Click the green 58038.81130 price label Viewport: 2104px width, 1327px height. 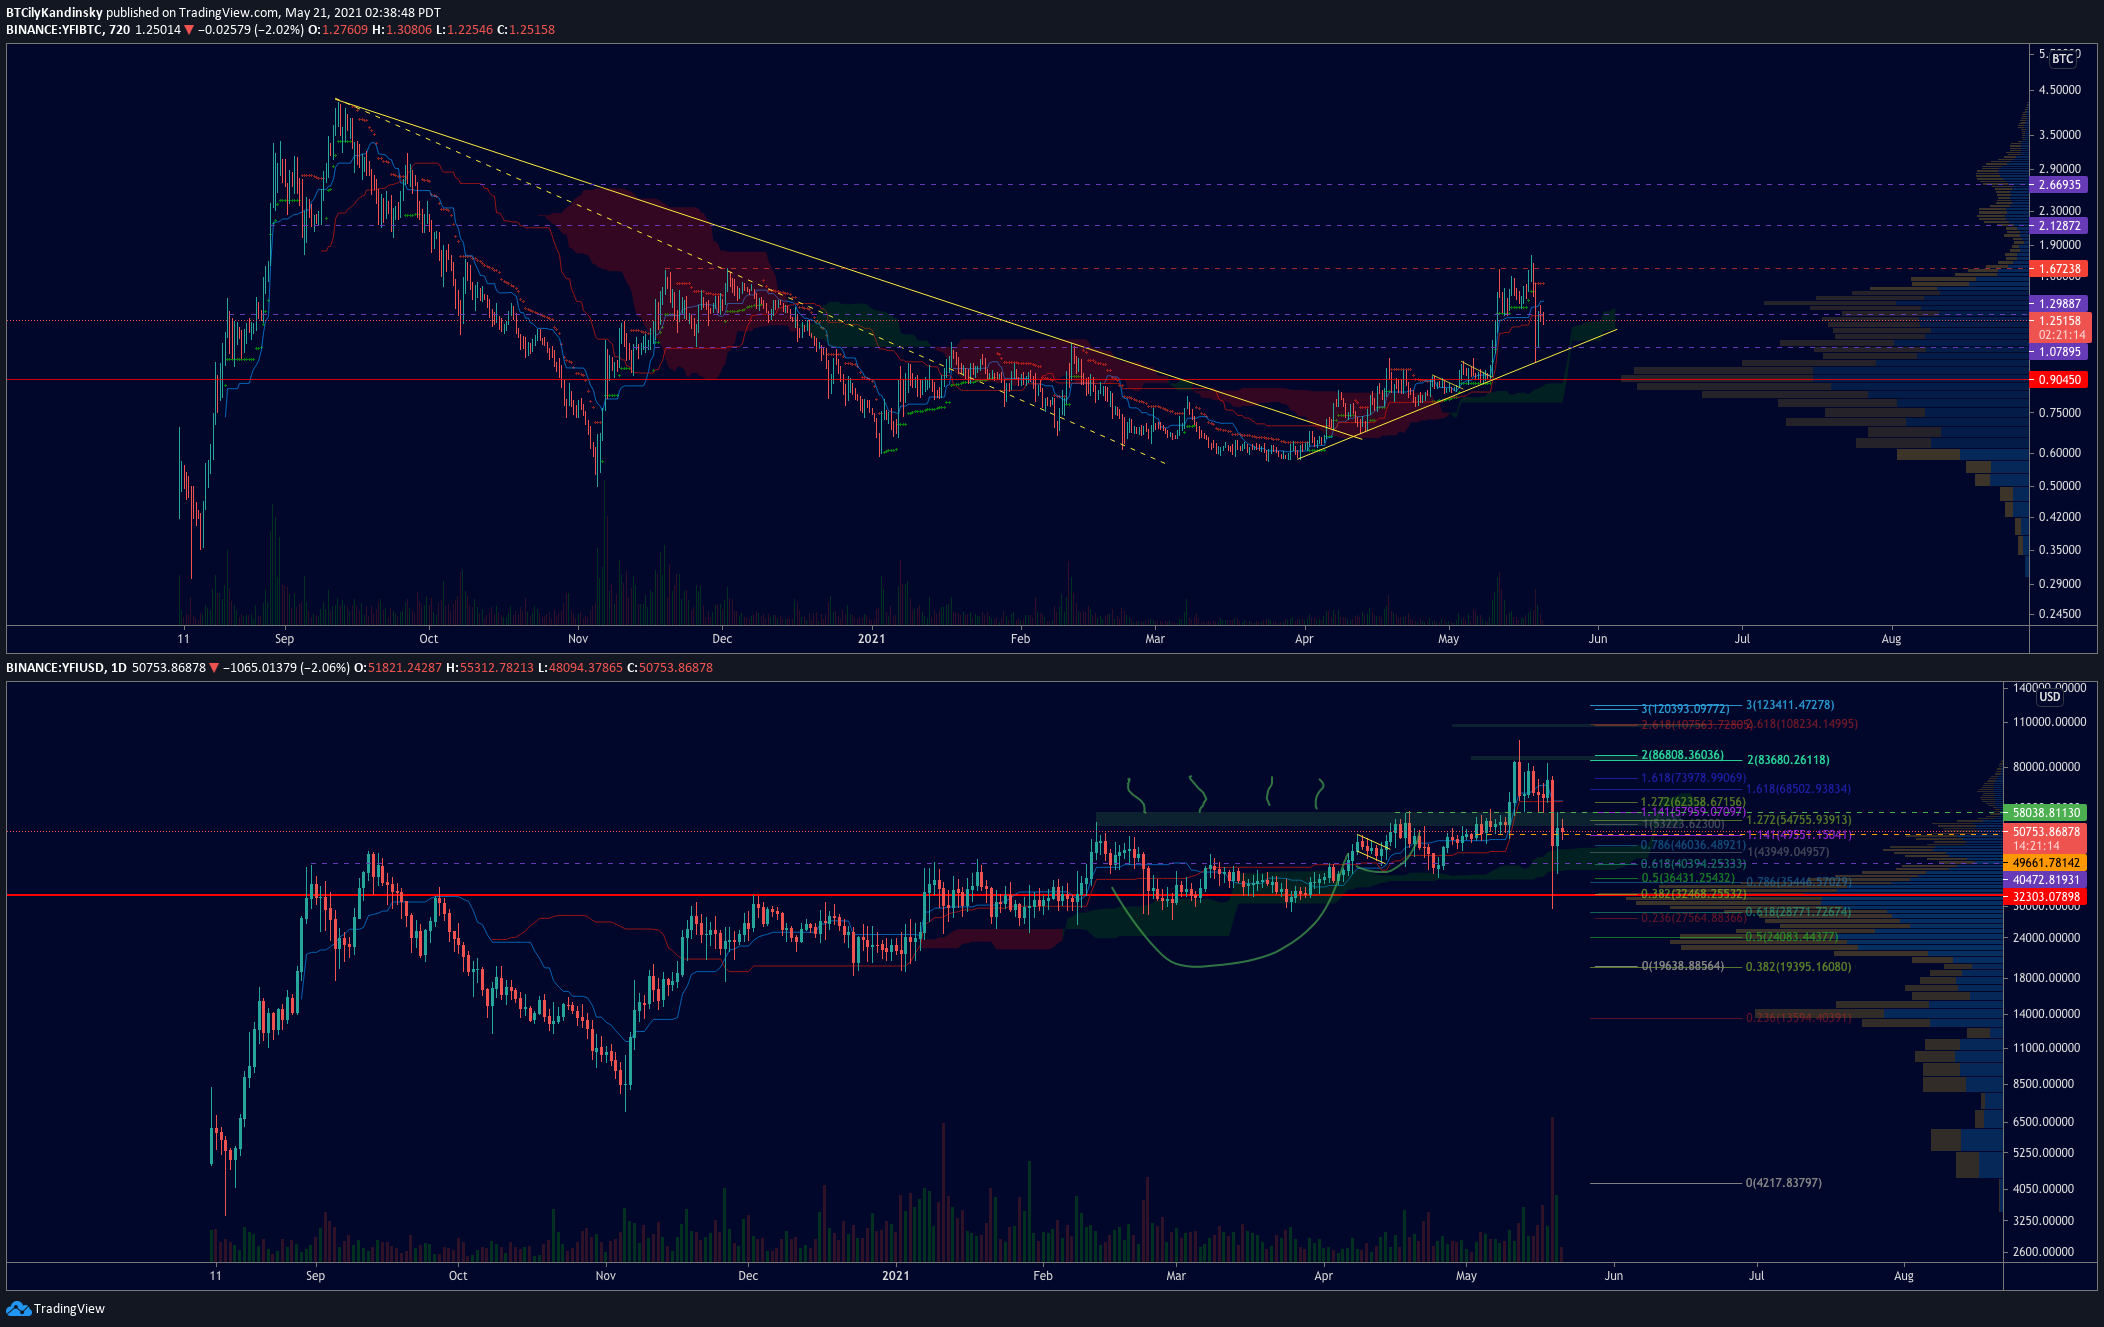pyautogui.click(x=2046, y=813)
